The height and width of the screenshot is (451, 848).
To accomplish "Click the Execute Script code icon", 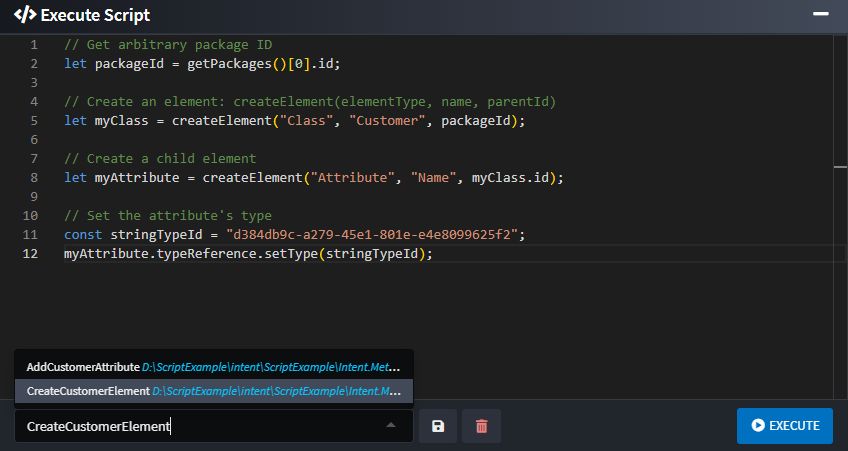I will pyautogui.click(x=25, y=15).
